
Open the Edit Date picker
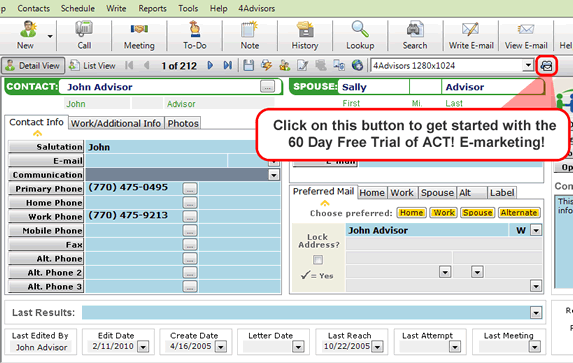143,347
